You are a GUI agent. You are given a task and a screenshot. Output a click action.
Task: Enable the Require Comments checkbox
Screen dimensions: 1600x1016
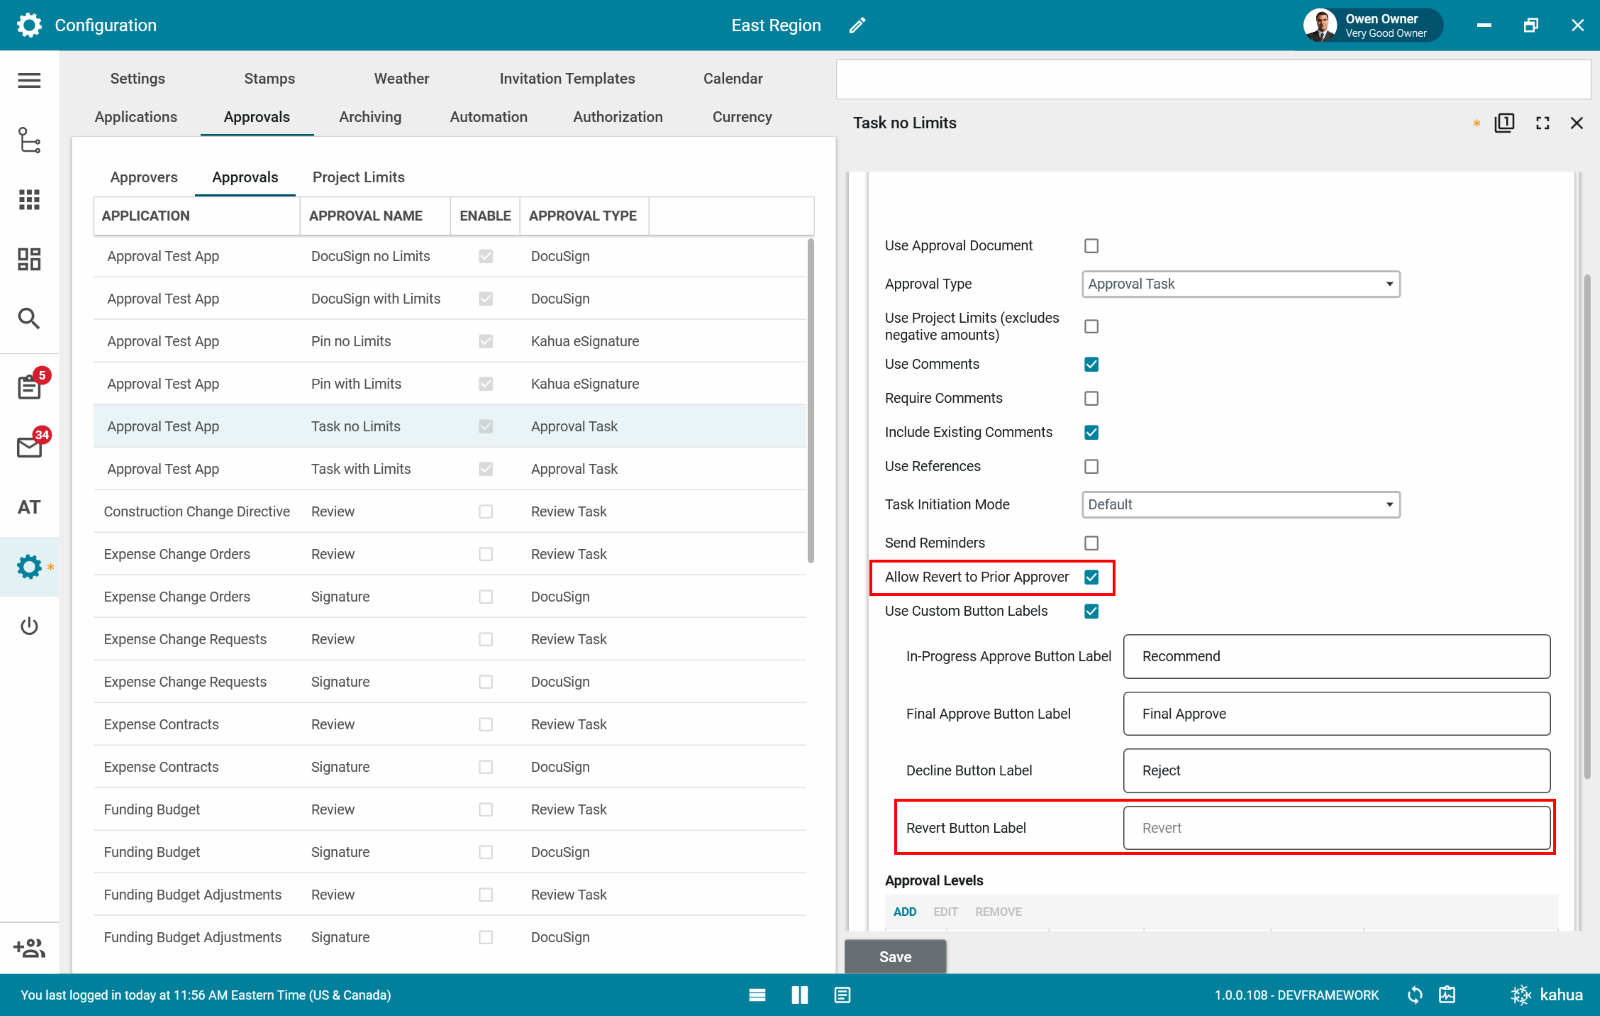click(x=1091, y=398)
